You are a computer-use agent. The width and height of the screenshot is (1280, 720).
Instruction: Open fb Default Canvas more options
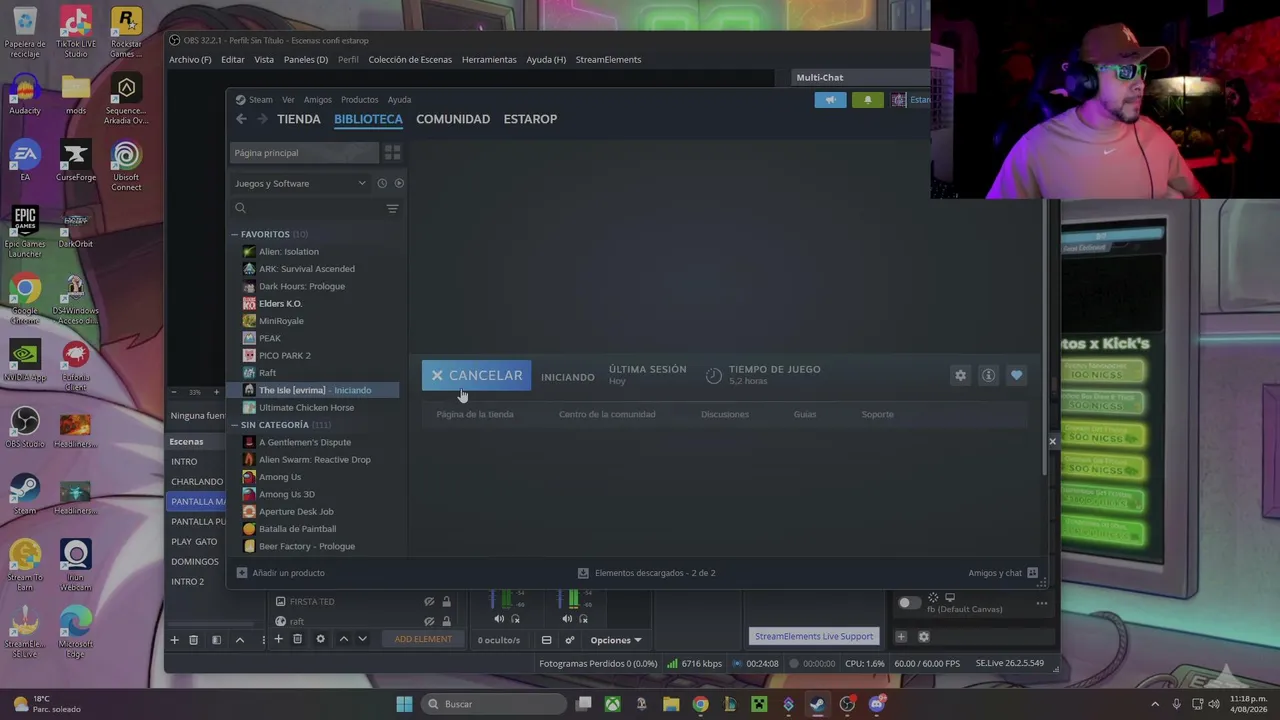coord(1041,603)
